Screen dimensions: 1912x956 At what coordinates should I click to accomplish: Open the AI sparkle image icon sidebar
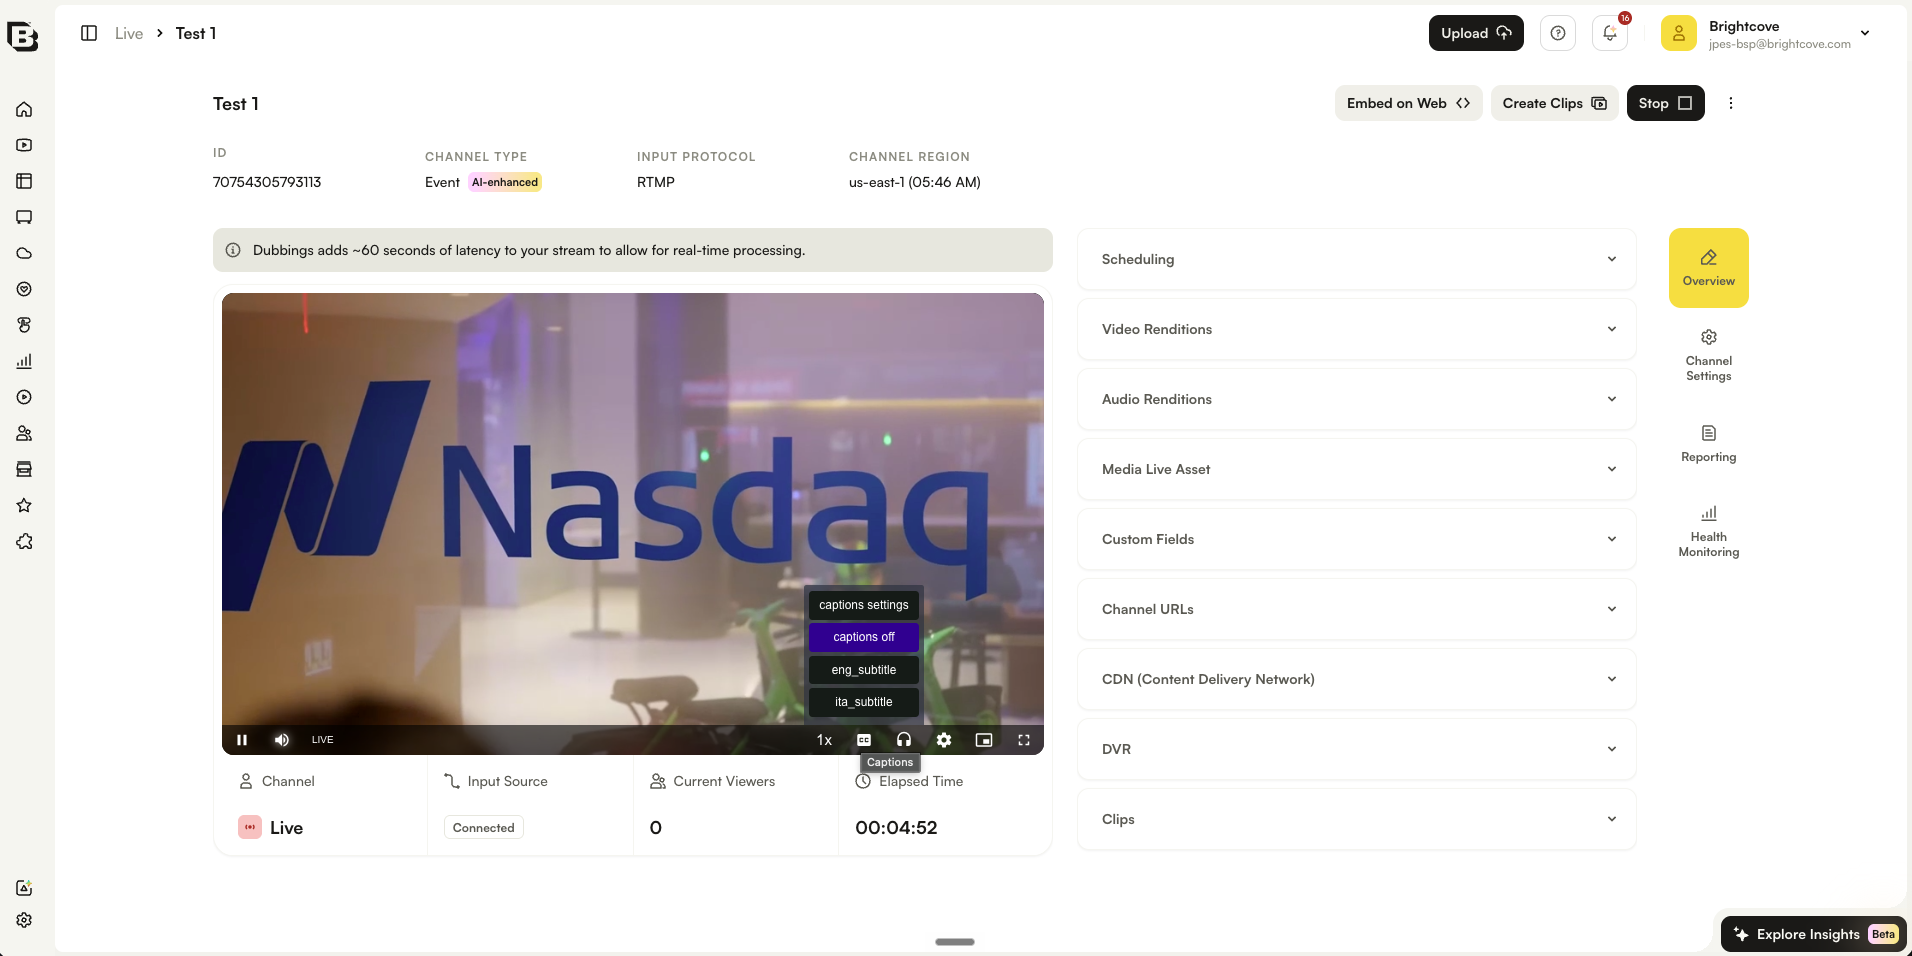pos(24,888)
